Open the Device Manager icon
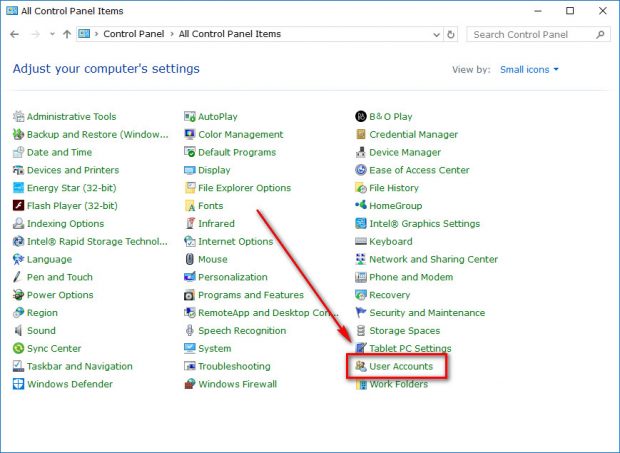This screenshot has width=620, height=453. [361, 152]
